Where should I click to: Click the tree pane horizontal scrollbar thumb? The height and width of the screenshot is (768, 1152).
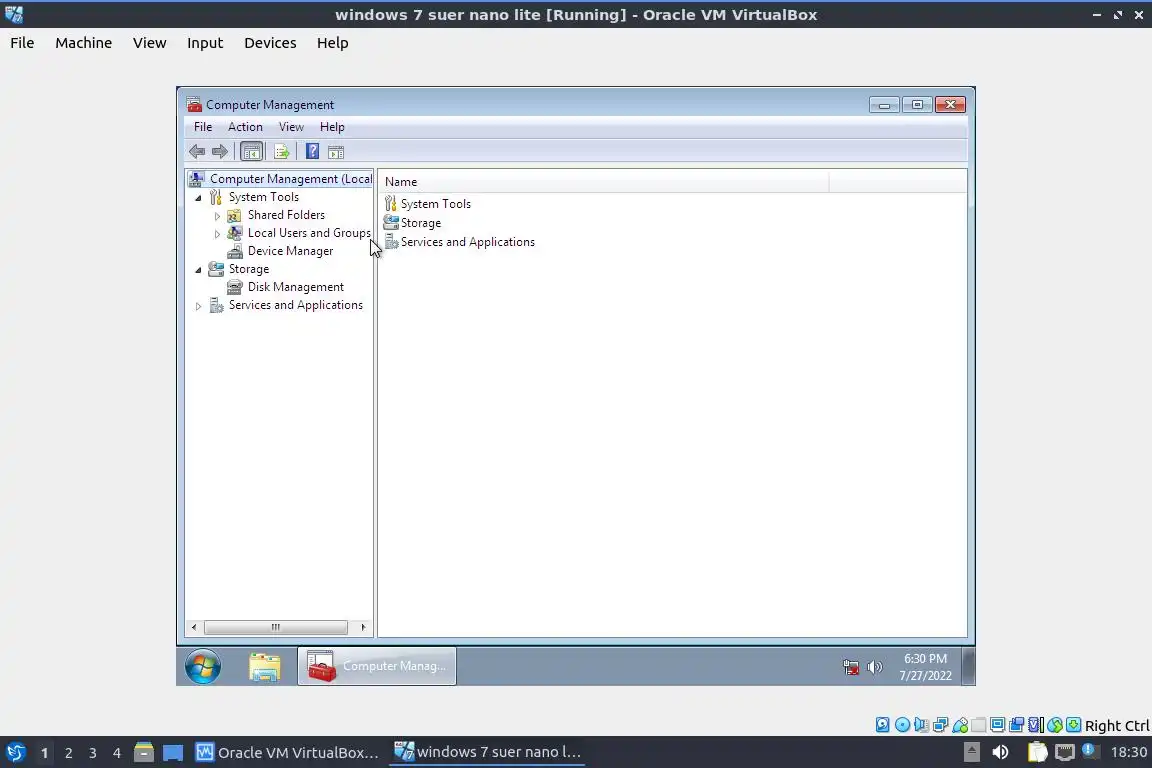point(276,627)
